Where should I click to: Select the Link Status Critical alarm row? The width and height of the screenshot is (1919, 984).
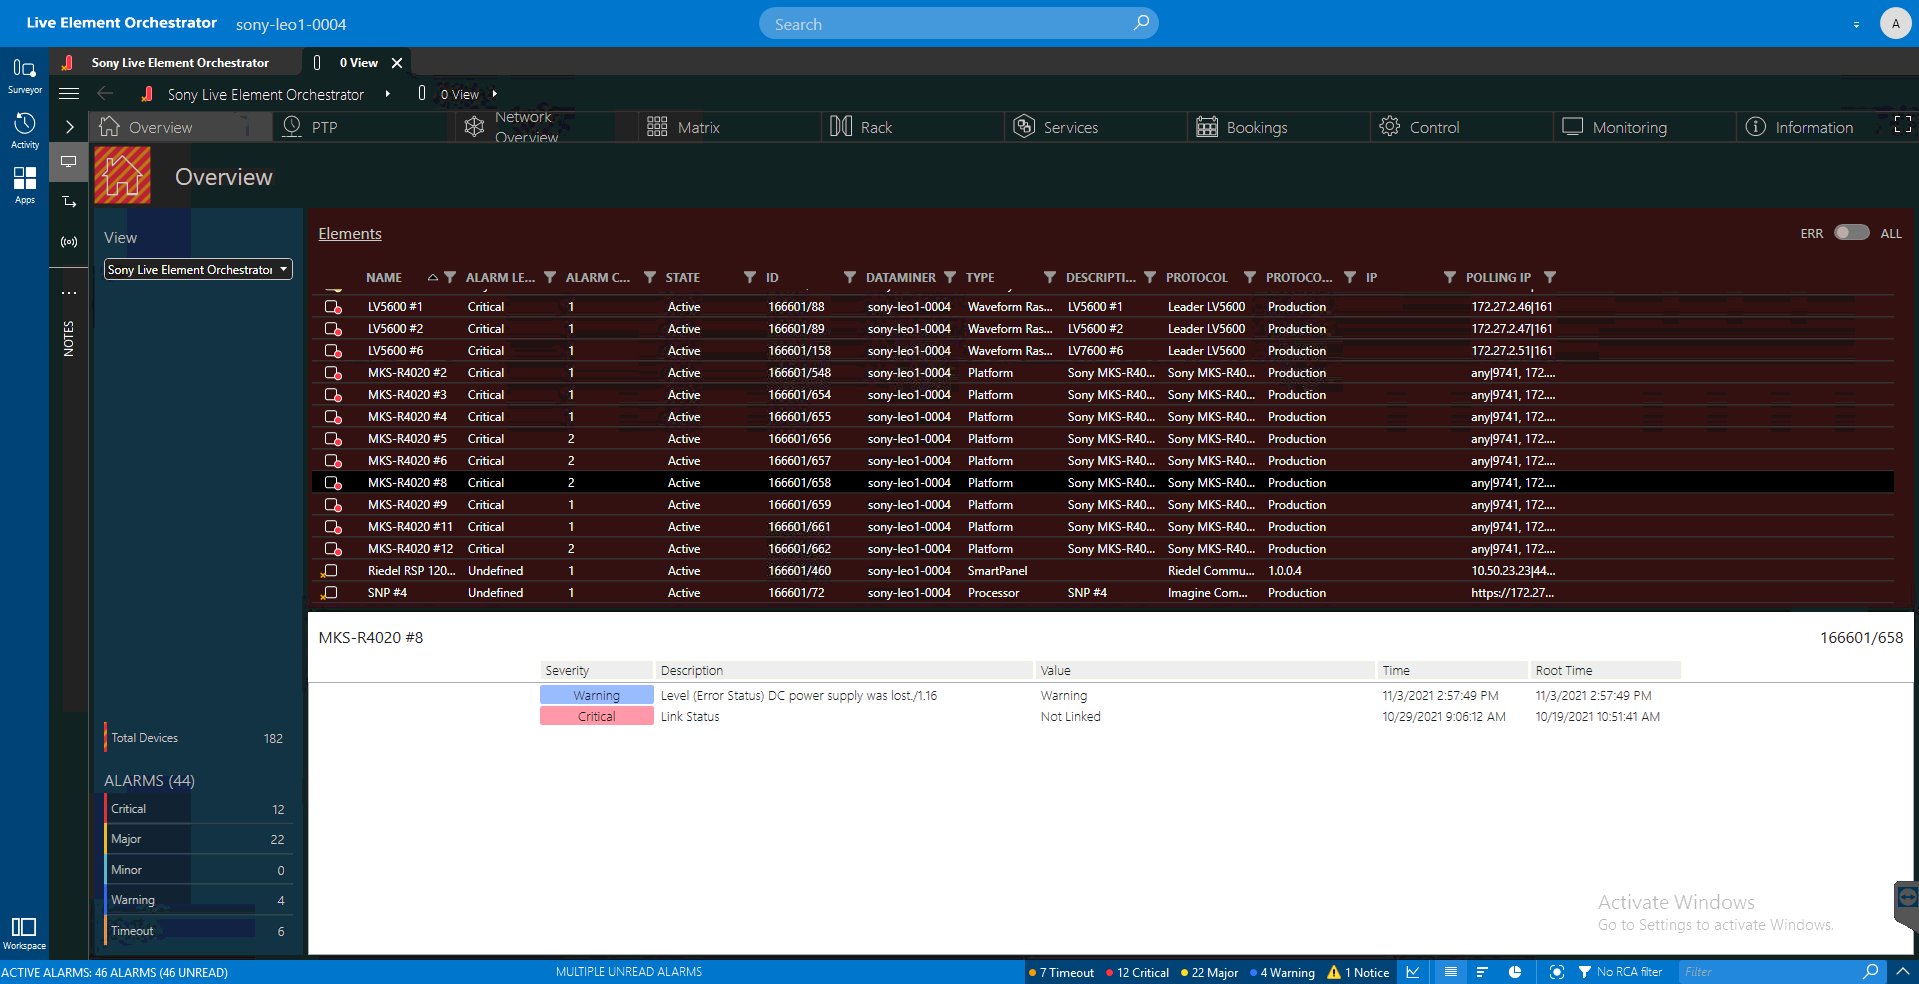(1110, 716)
